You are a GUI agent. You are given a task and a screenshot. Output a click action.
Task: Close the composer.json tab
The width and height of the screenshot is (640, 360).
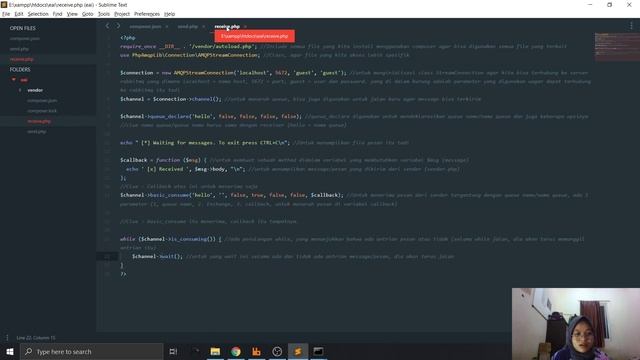tap(167, 27)
